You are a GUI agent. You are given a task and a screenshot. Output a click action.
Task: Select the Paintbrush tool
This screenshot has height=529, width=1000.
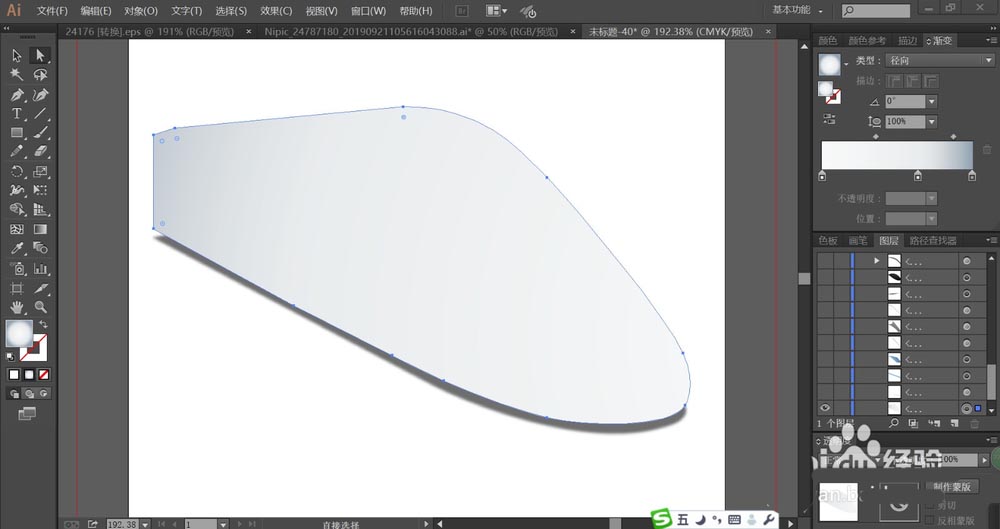click(40, 133)
